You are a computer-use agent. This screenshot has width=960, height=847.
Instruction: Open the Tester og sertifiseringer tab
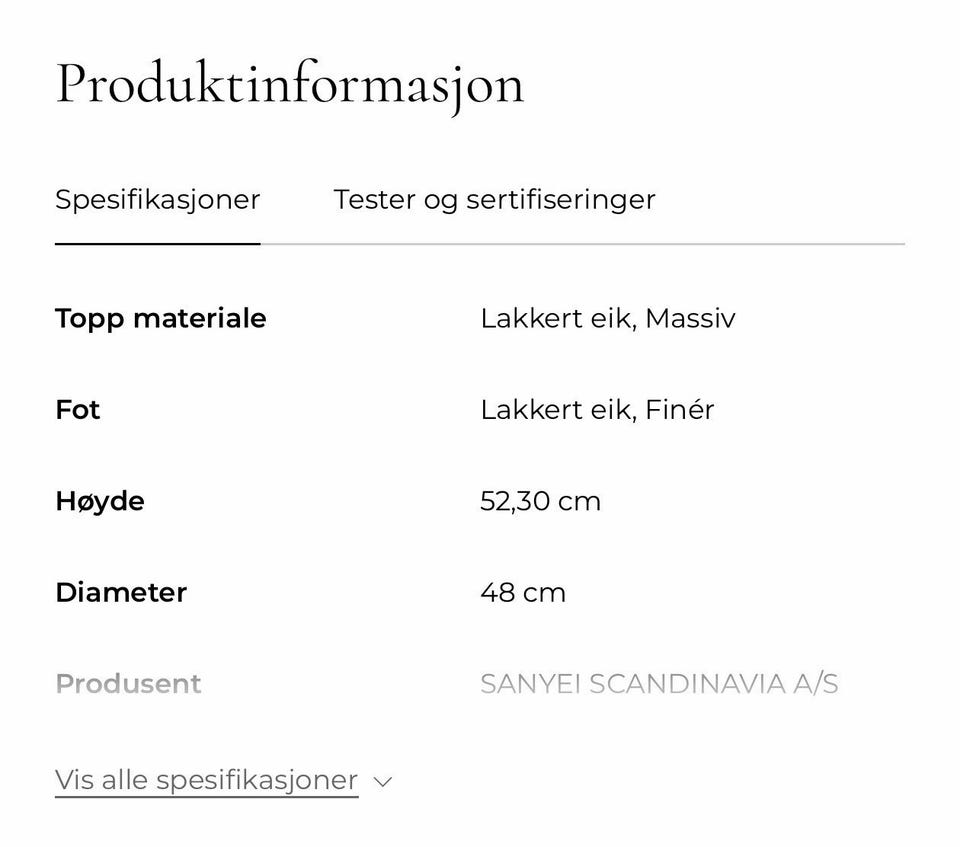(494, 199)
